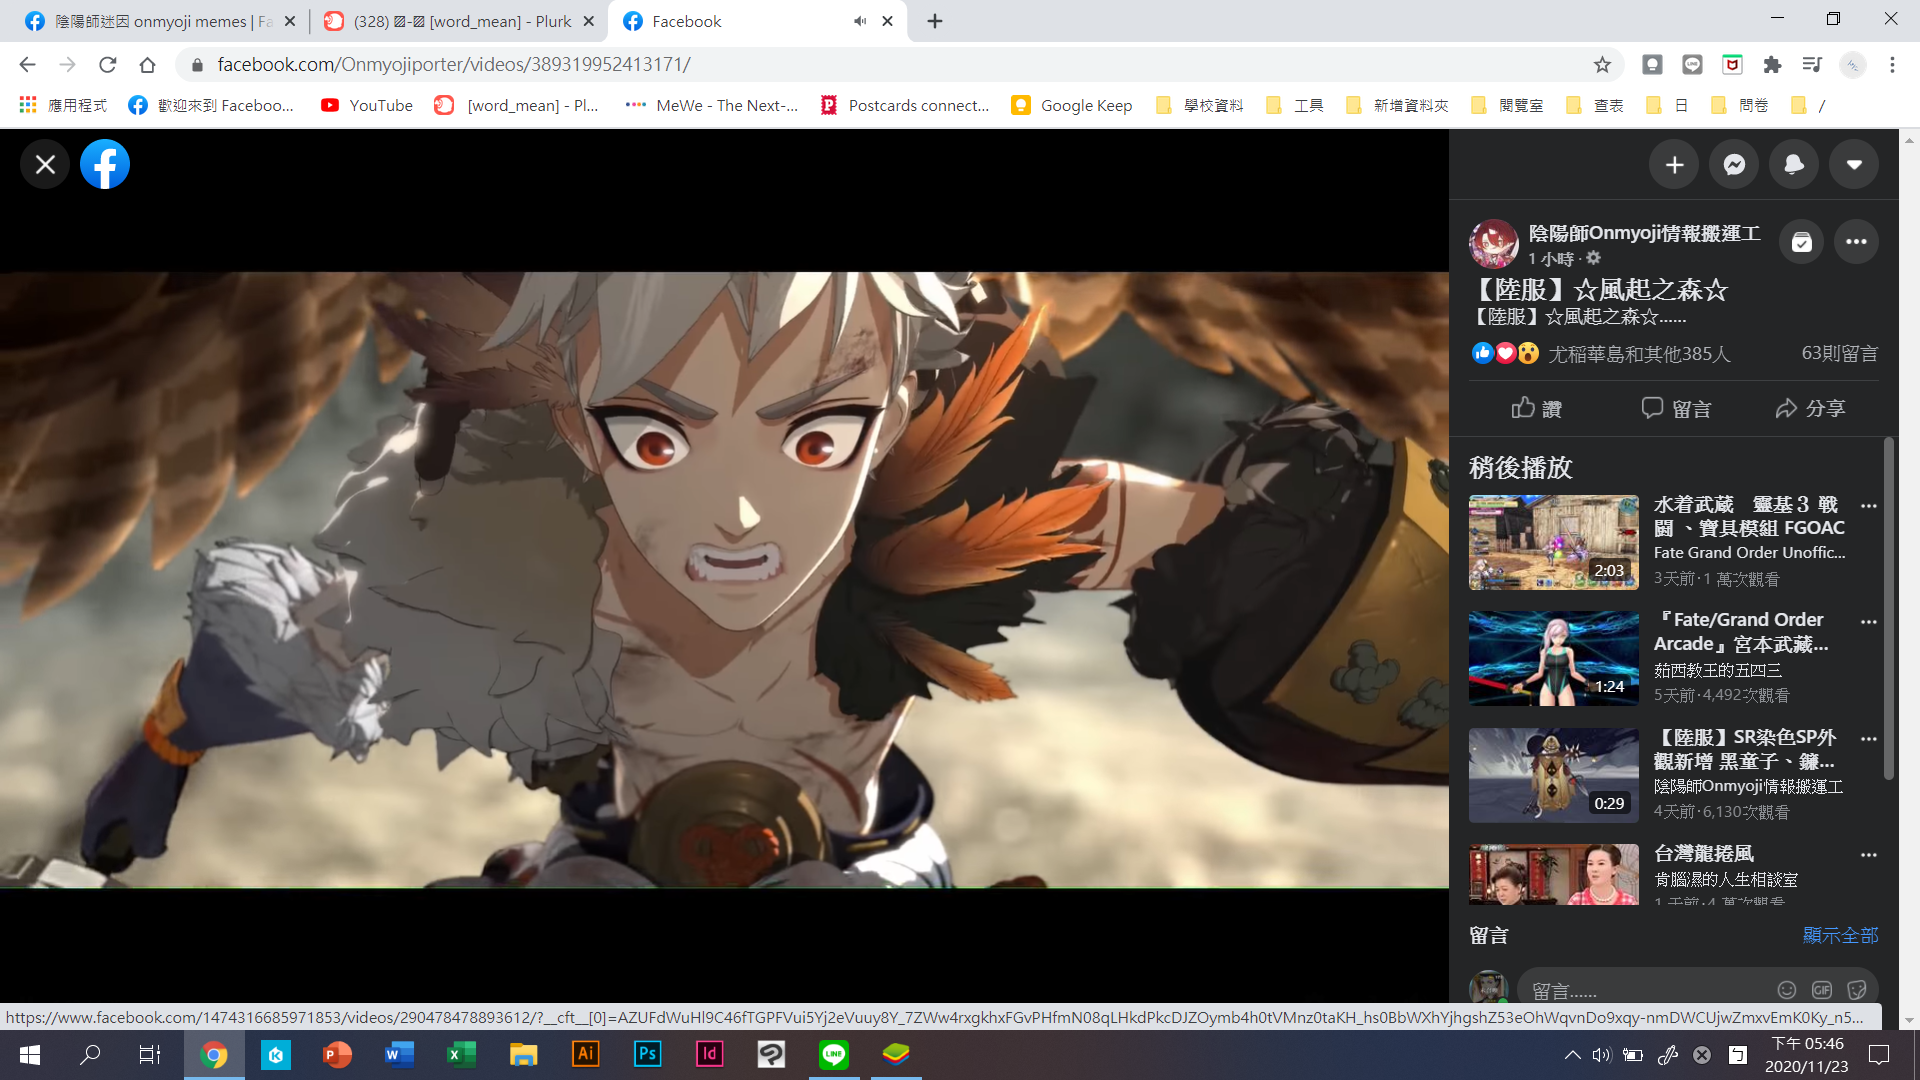Image resolution: width=1920 pixels, height=1080 pixels.
Task: Play the SR染色SP外觀 video thumbnail
Action: click(x=1553, y=775)
